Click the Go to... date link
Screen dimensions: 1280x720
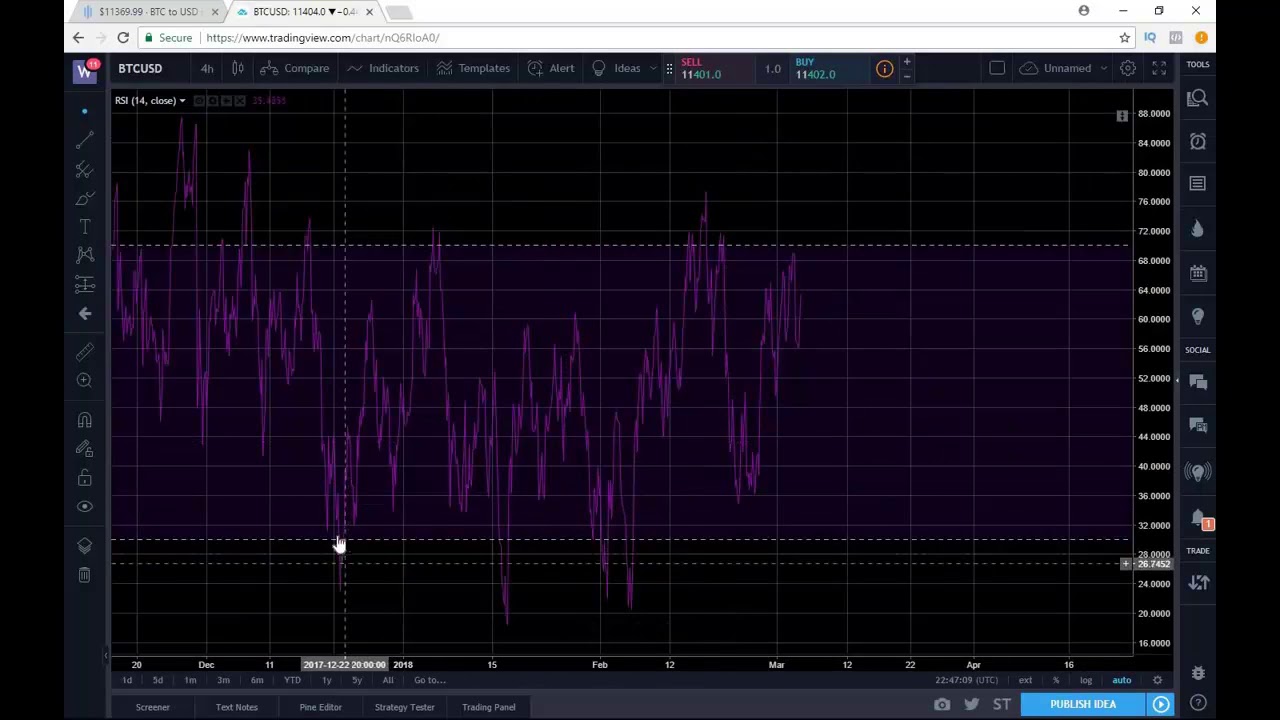pos(429,680)
